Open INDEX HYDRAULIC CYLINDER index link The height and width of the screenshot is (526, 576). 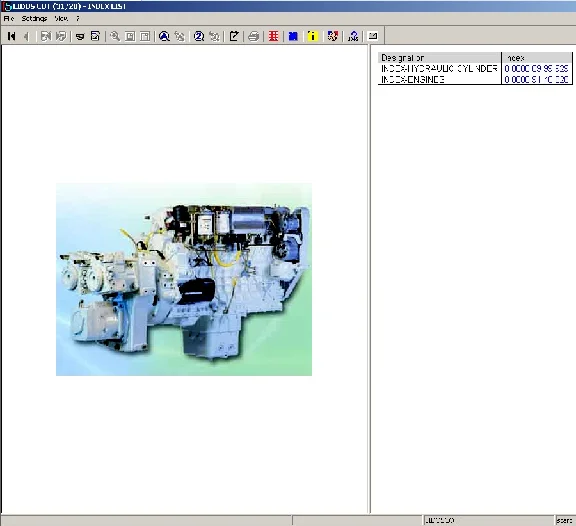[x=536, y=69]
